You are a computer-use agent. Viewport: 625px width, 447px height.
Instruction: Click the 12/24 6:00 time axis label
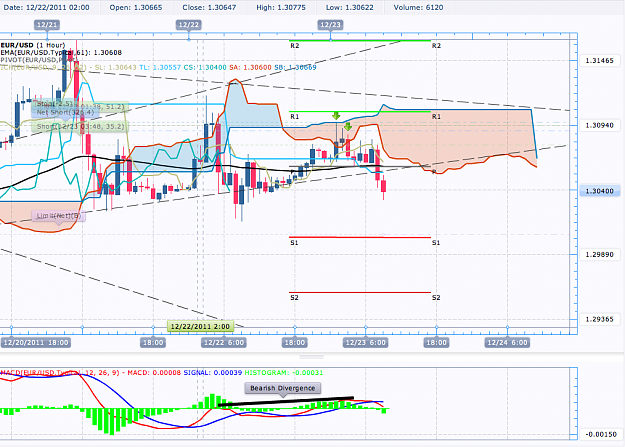[x=507, y=343]
